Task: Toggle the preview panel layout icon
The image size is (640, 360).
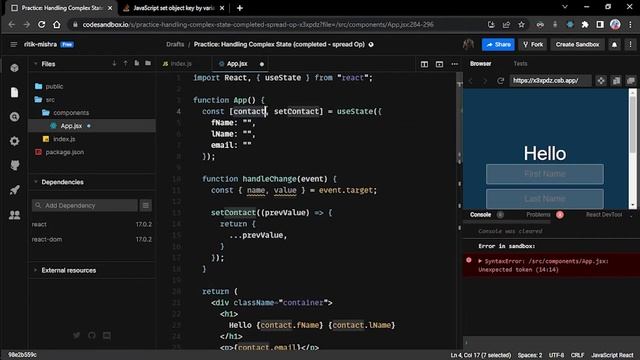Action: pyautogui.click(x=439, y=64)
